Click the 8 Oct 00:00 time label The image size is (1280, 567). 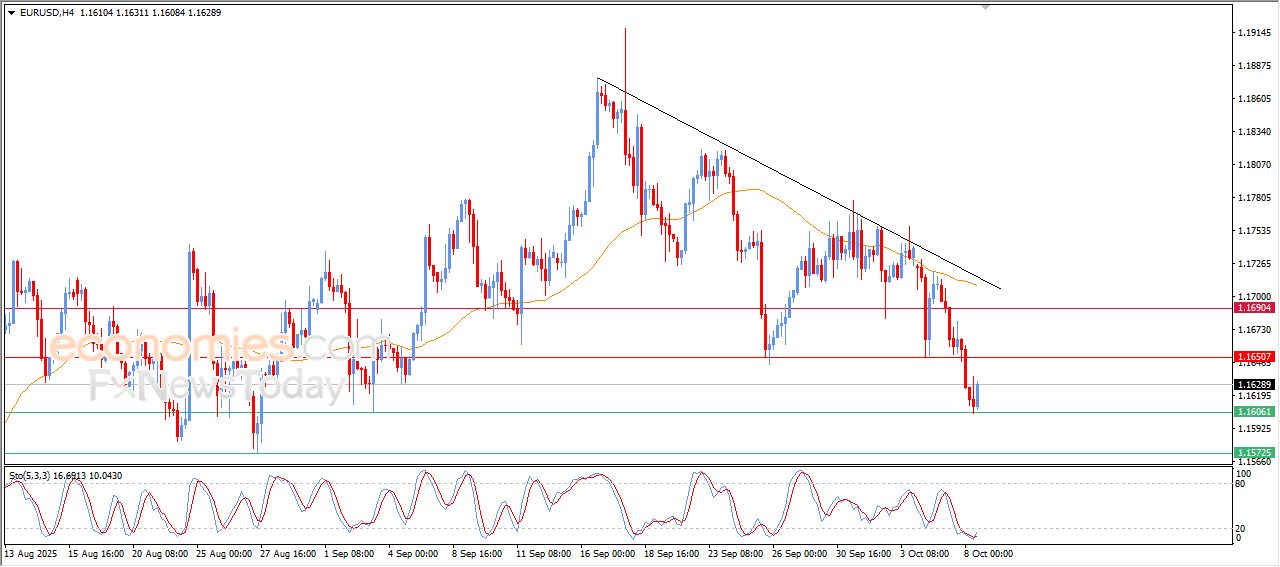pos(988,553)
